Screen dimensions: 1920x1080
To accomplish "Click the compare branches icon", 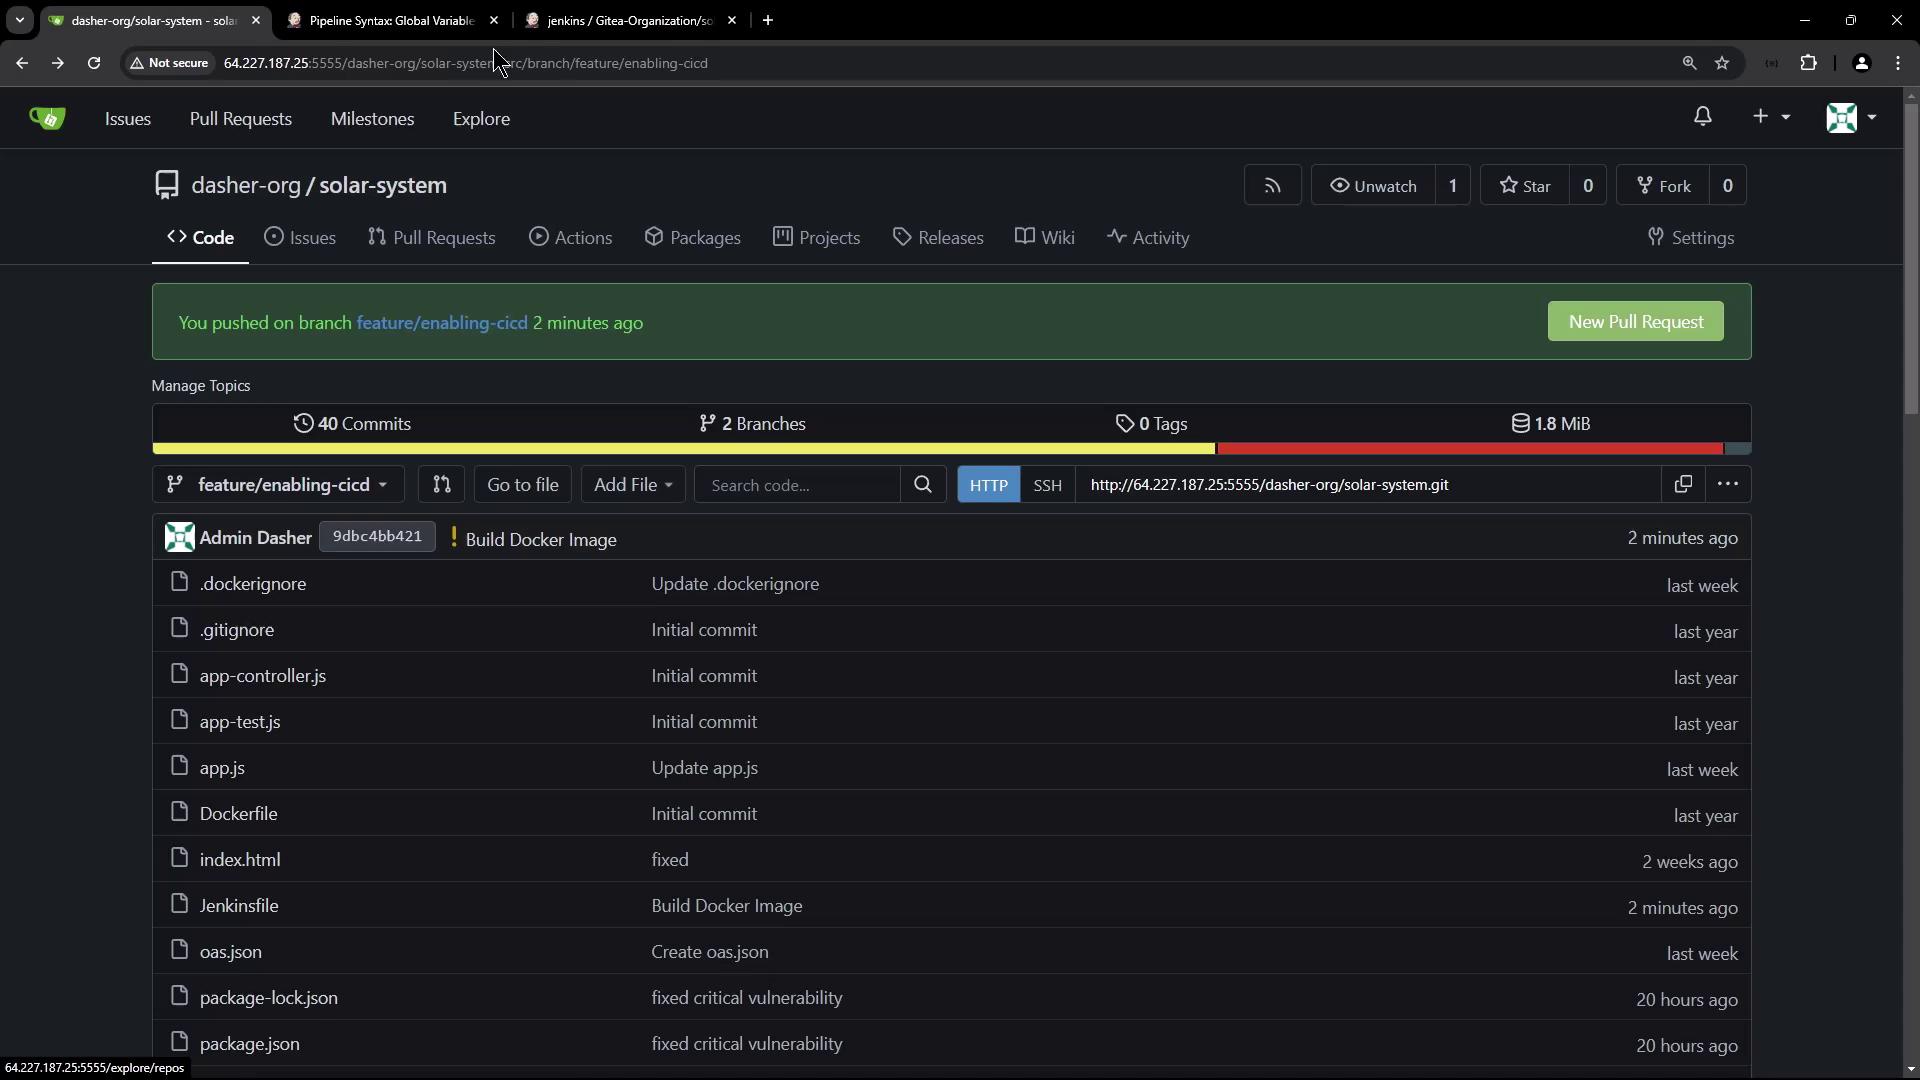I will pyautogui.click(x=441, y=485).
